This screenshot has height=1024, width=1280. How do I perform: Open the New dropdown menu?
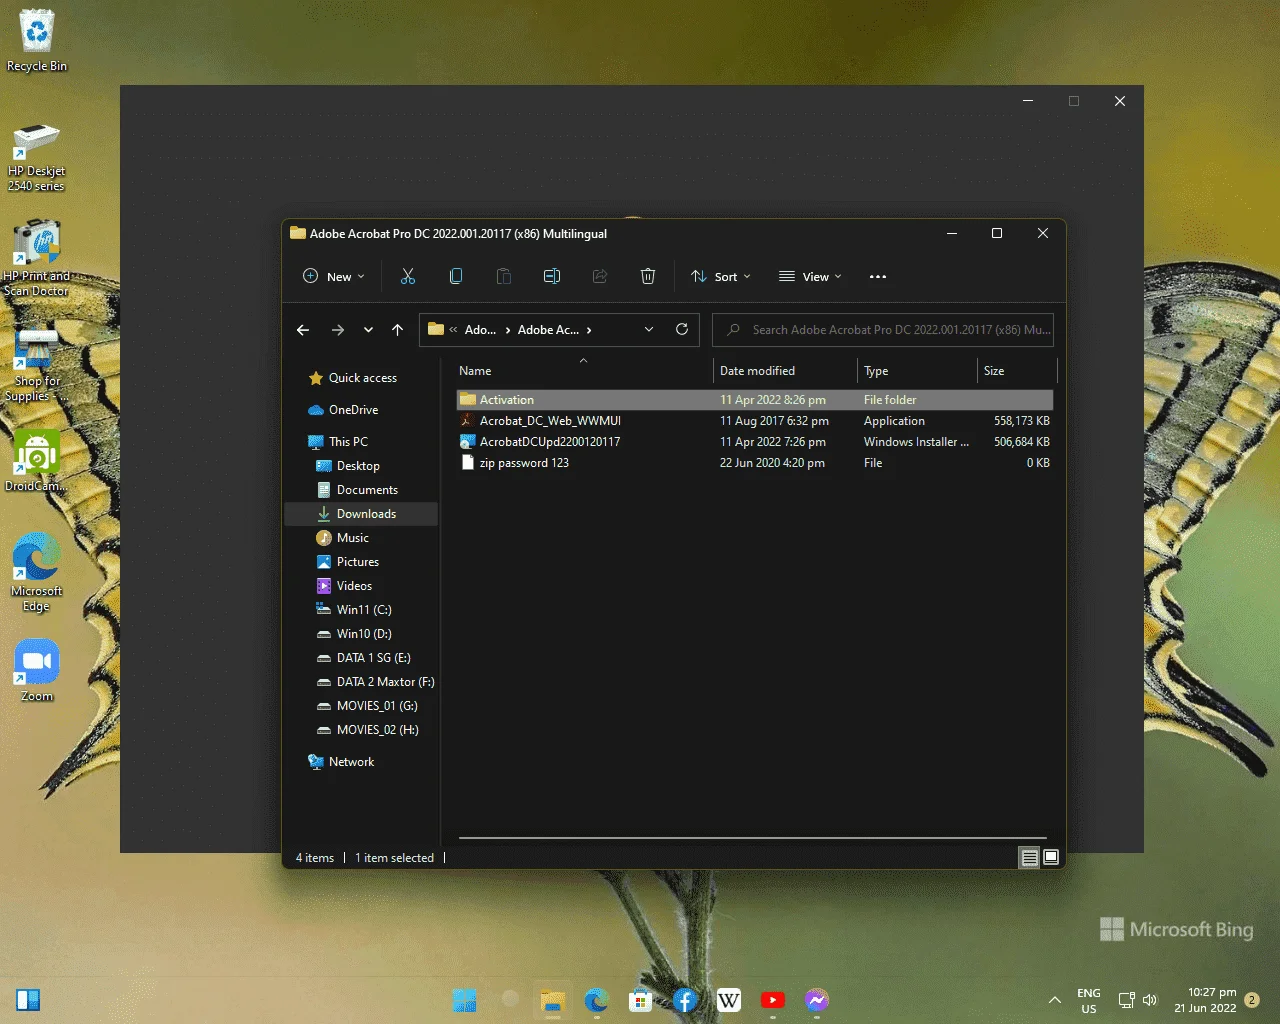click(334, 277)
